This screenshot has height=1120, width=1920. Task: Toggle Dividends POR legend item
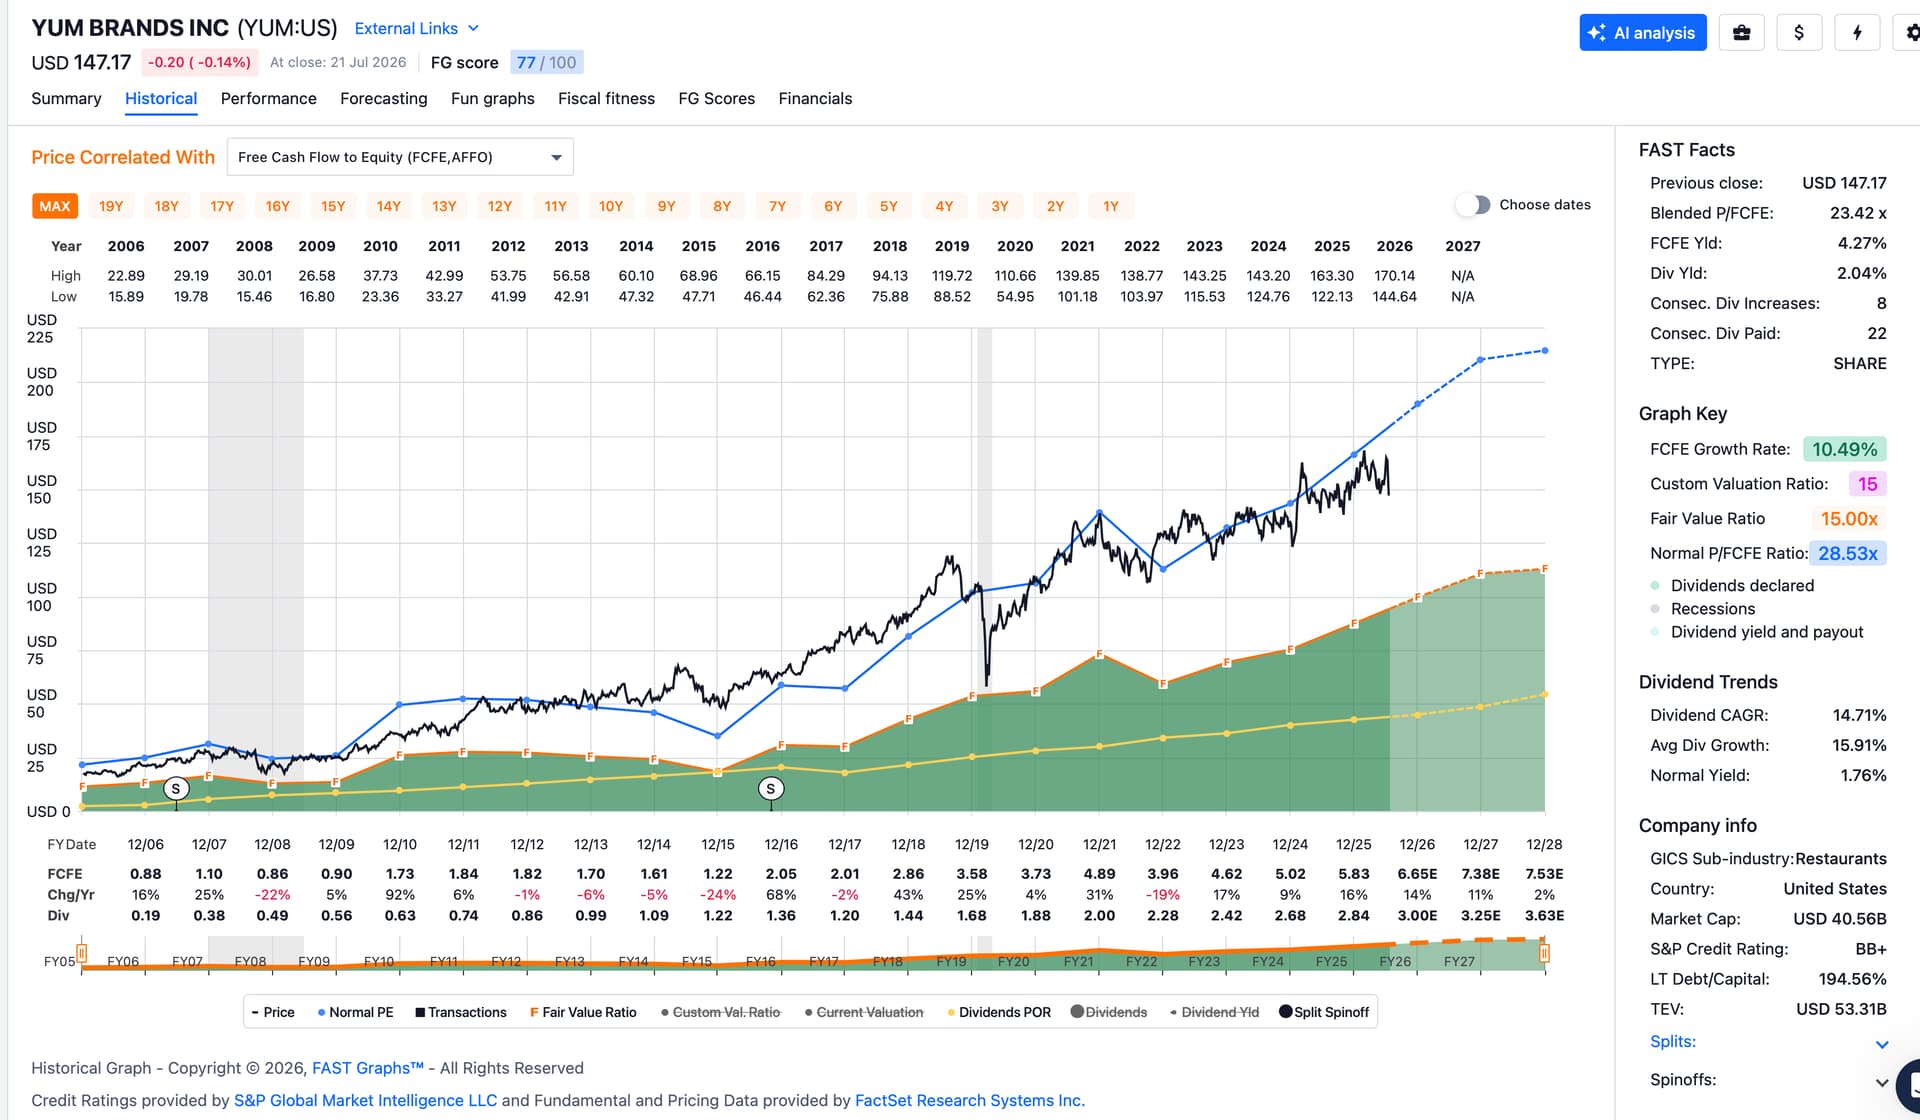pos(999,1012)
